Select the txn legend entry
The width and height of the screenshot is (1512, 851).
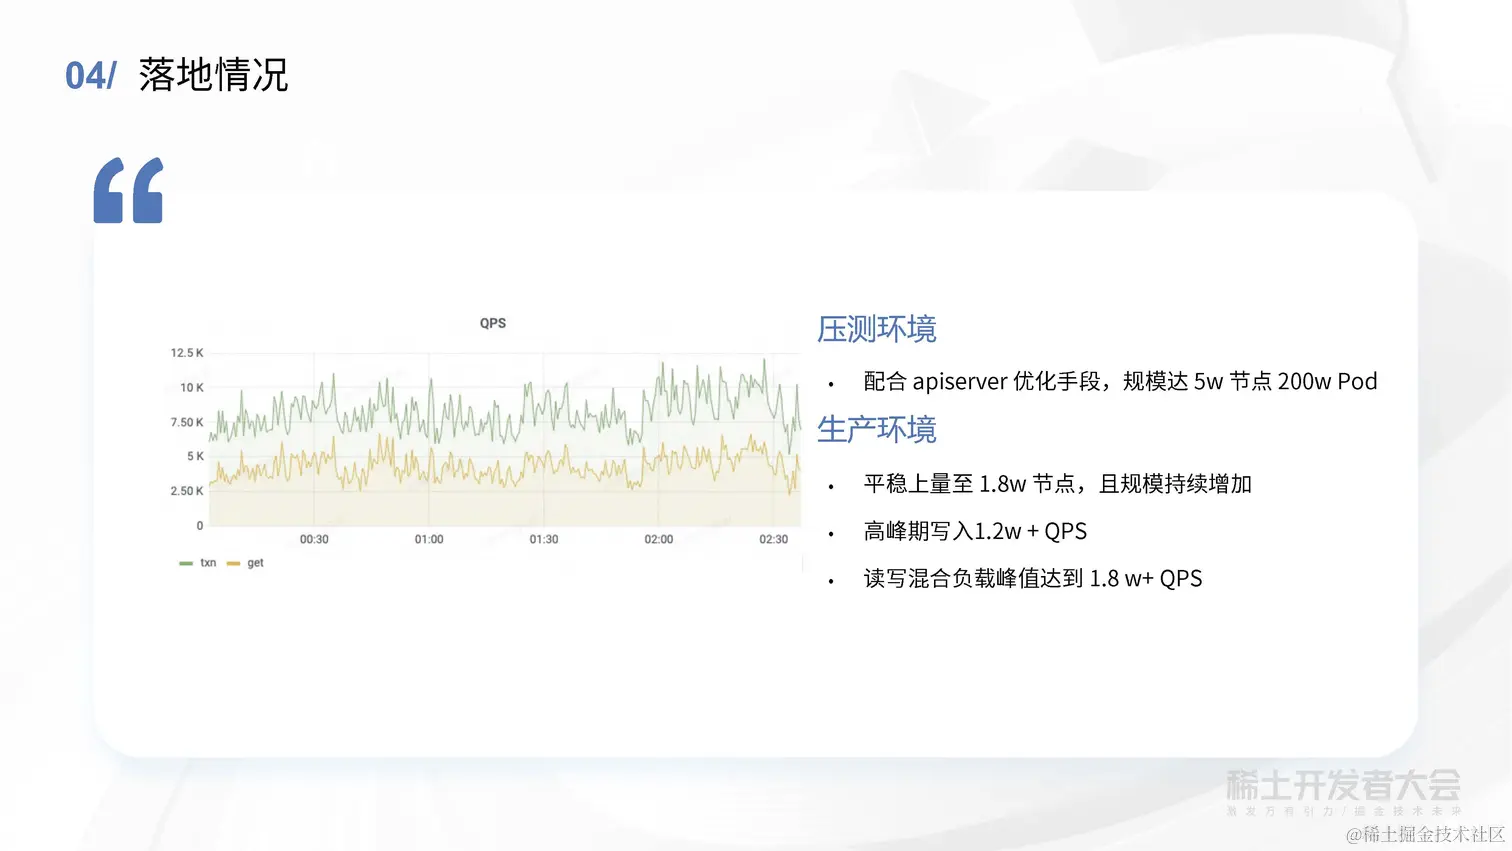198,563
